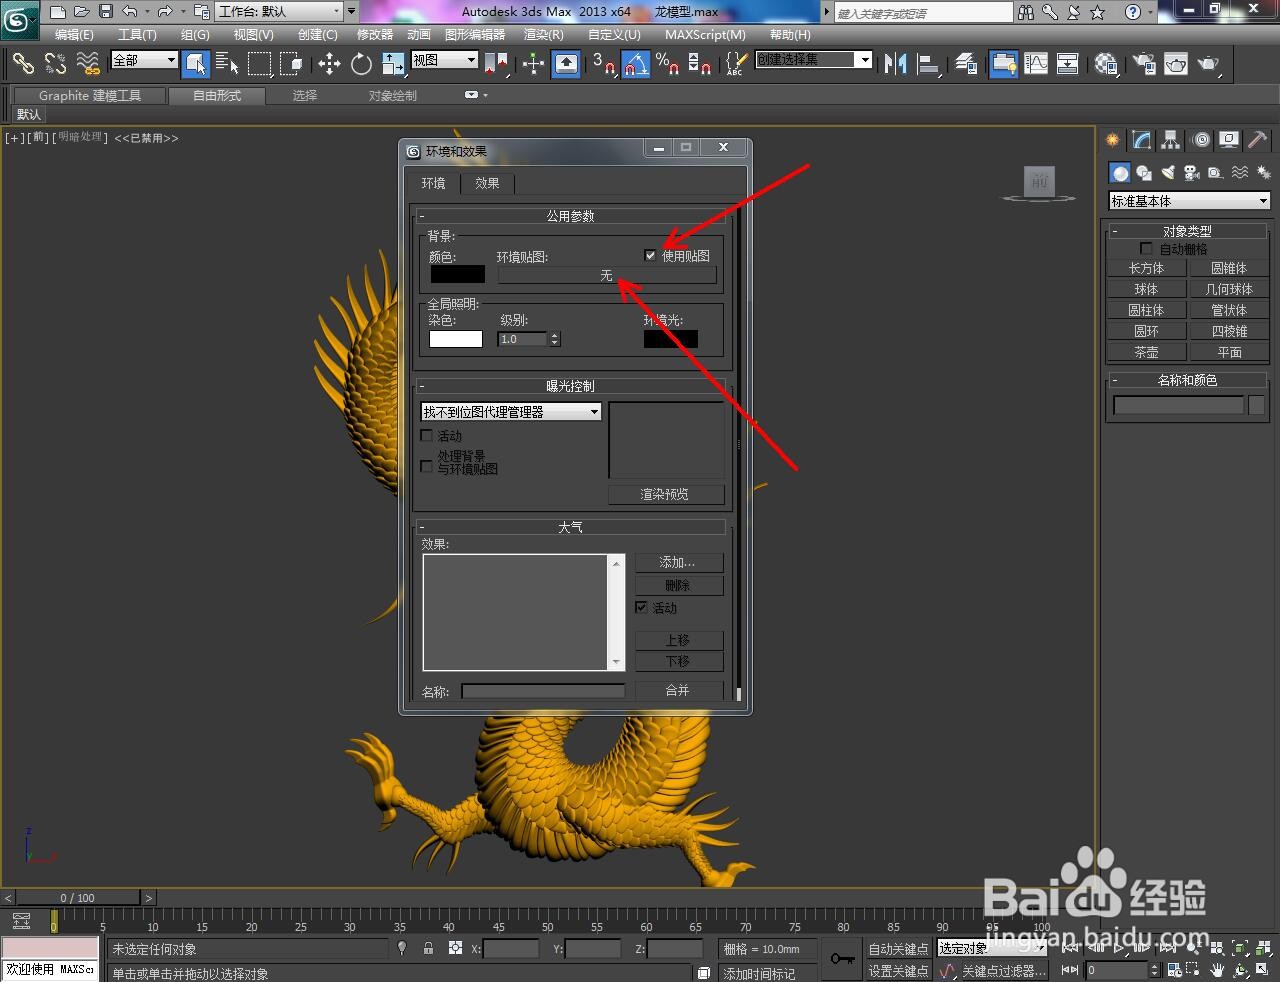The image size is (1280, 982).
Task: Click the 渲染预览 button
Action: (664, 494)
